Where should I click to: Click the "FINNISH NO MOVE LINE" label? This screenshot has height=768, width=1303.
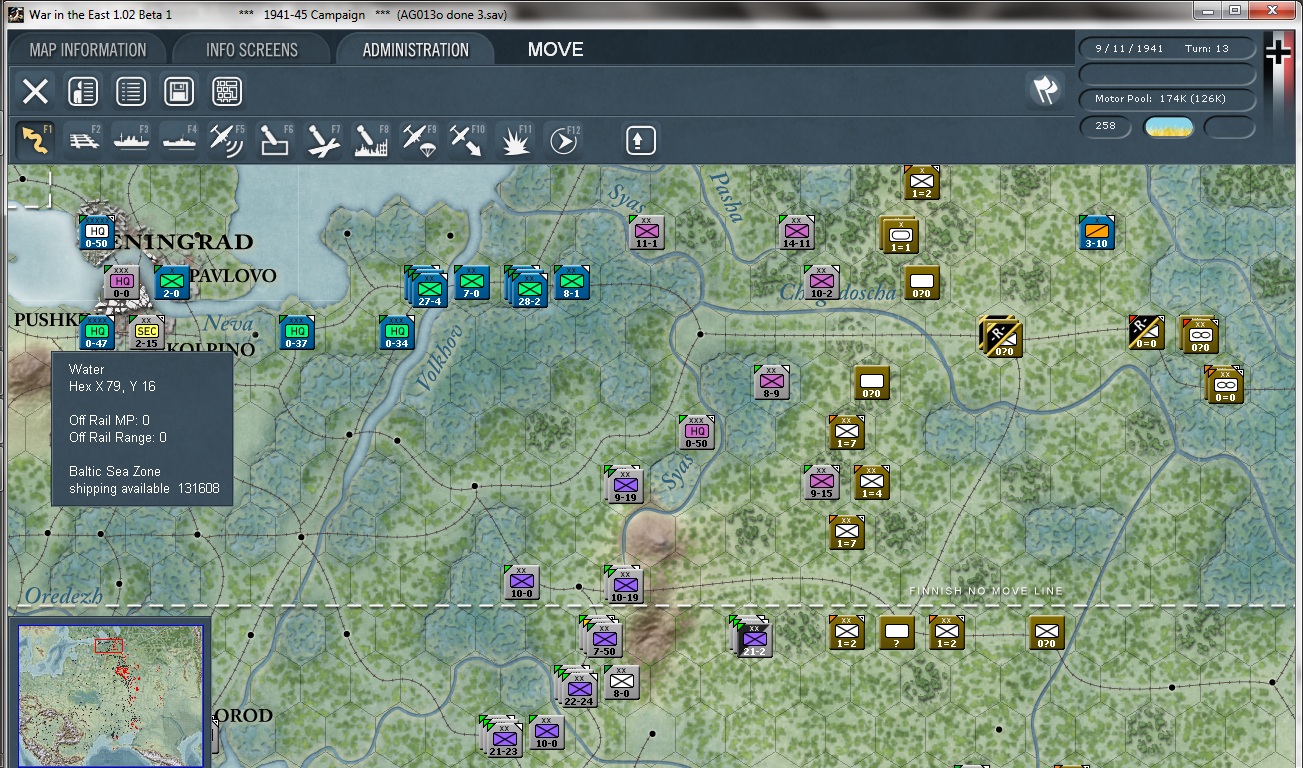[986, 591]
